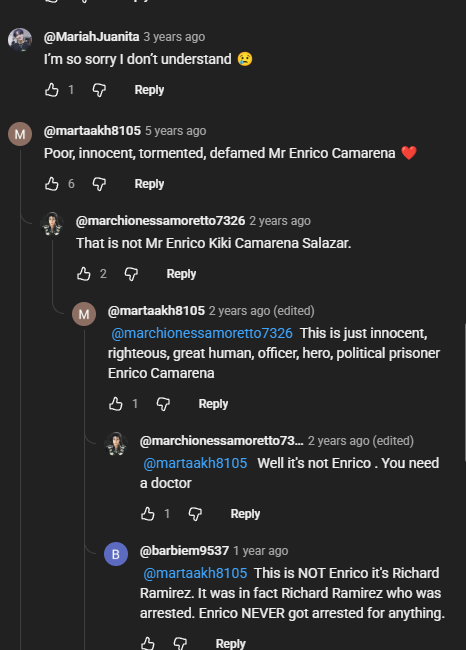Open the @marchionessamoretto7326 mention link

click(x=202, y=333)
